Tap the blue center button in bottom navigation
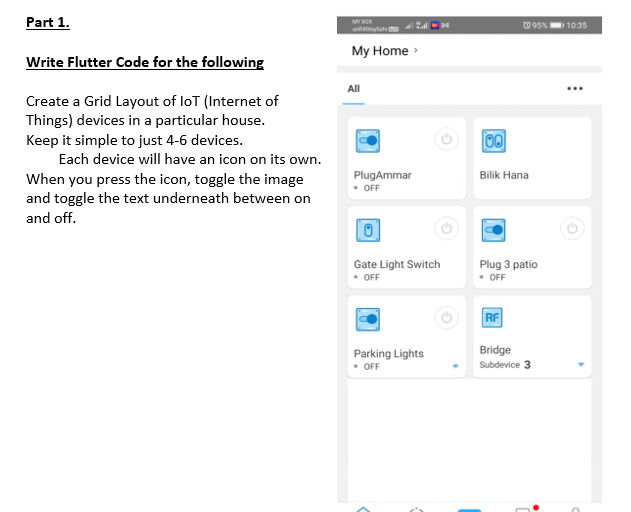The width and height of the screenshot is (631, 512). pos(469,510)
